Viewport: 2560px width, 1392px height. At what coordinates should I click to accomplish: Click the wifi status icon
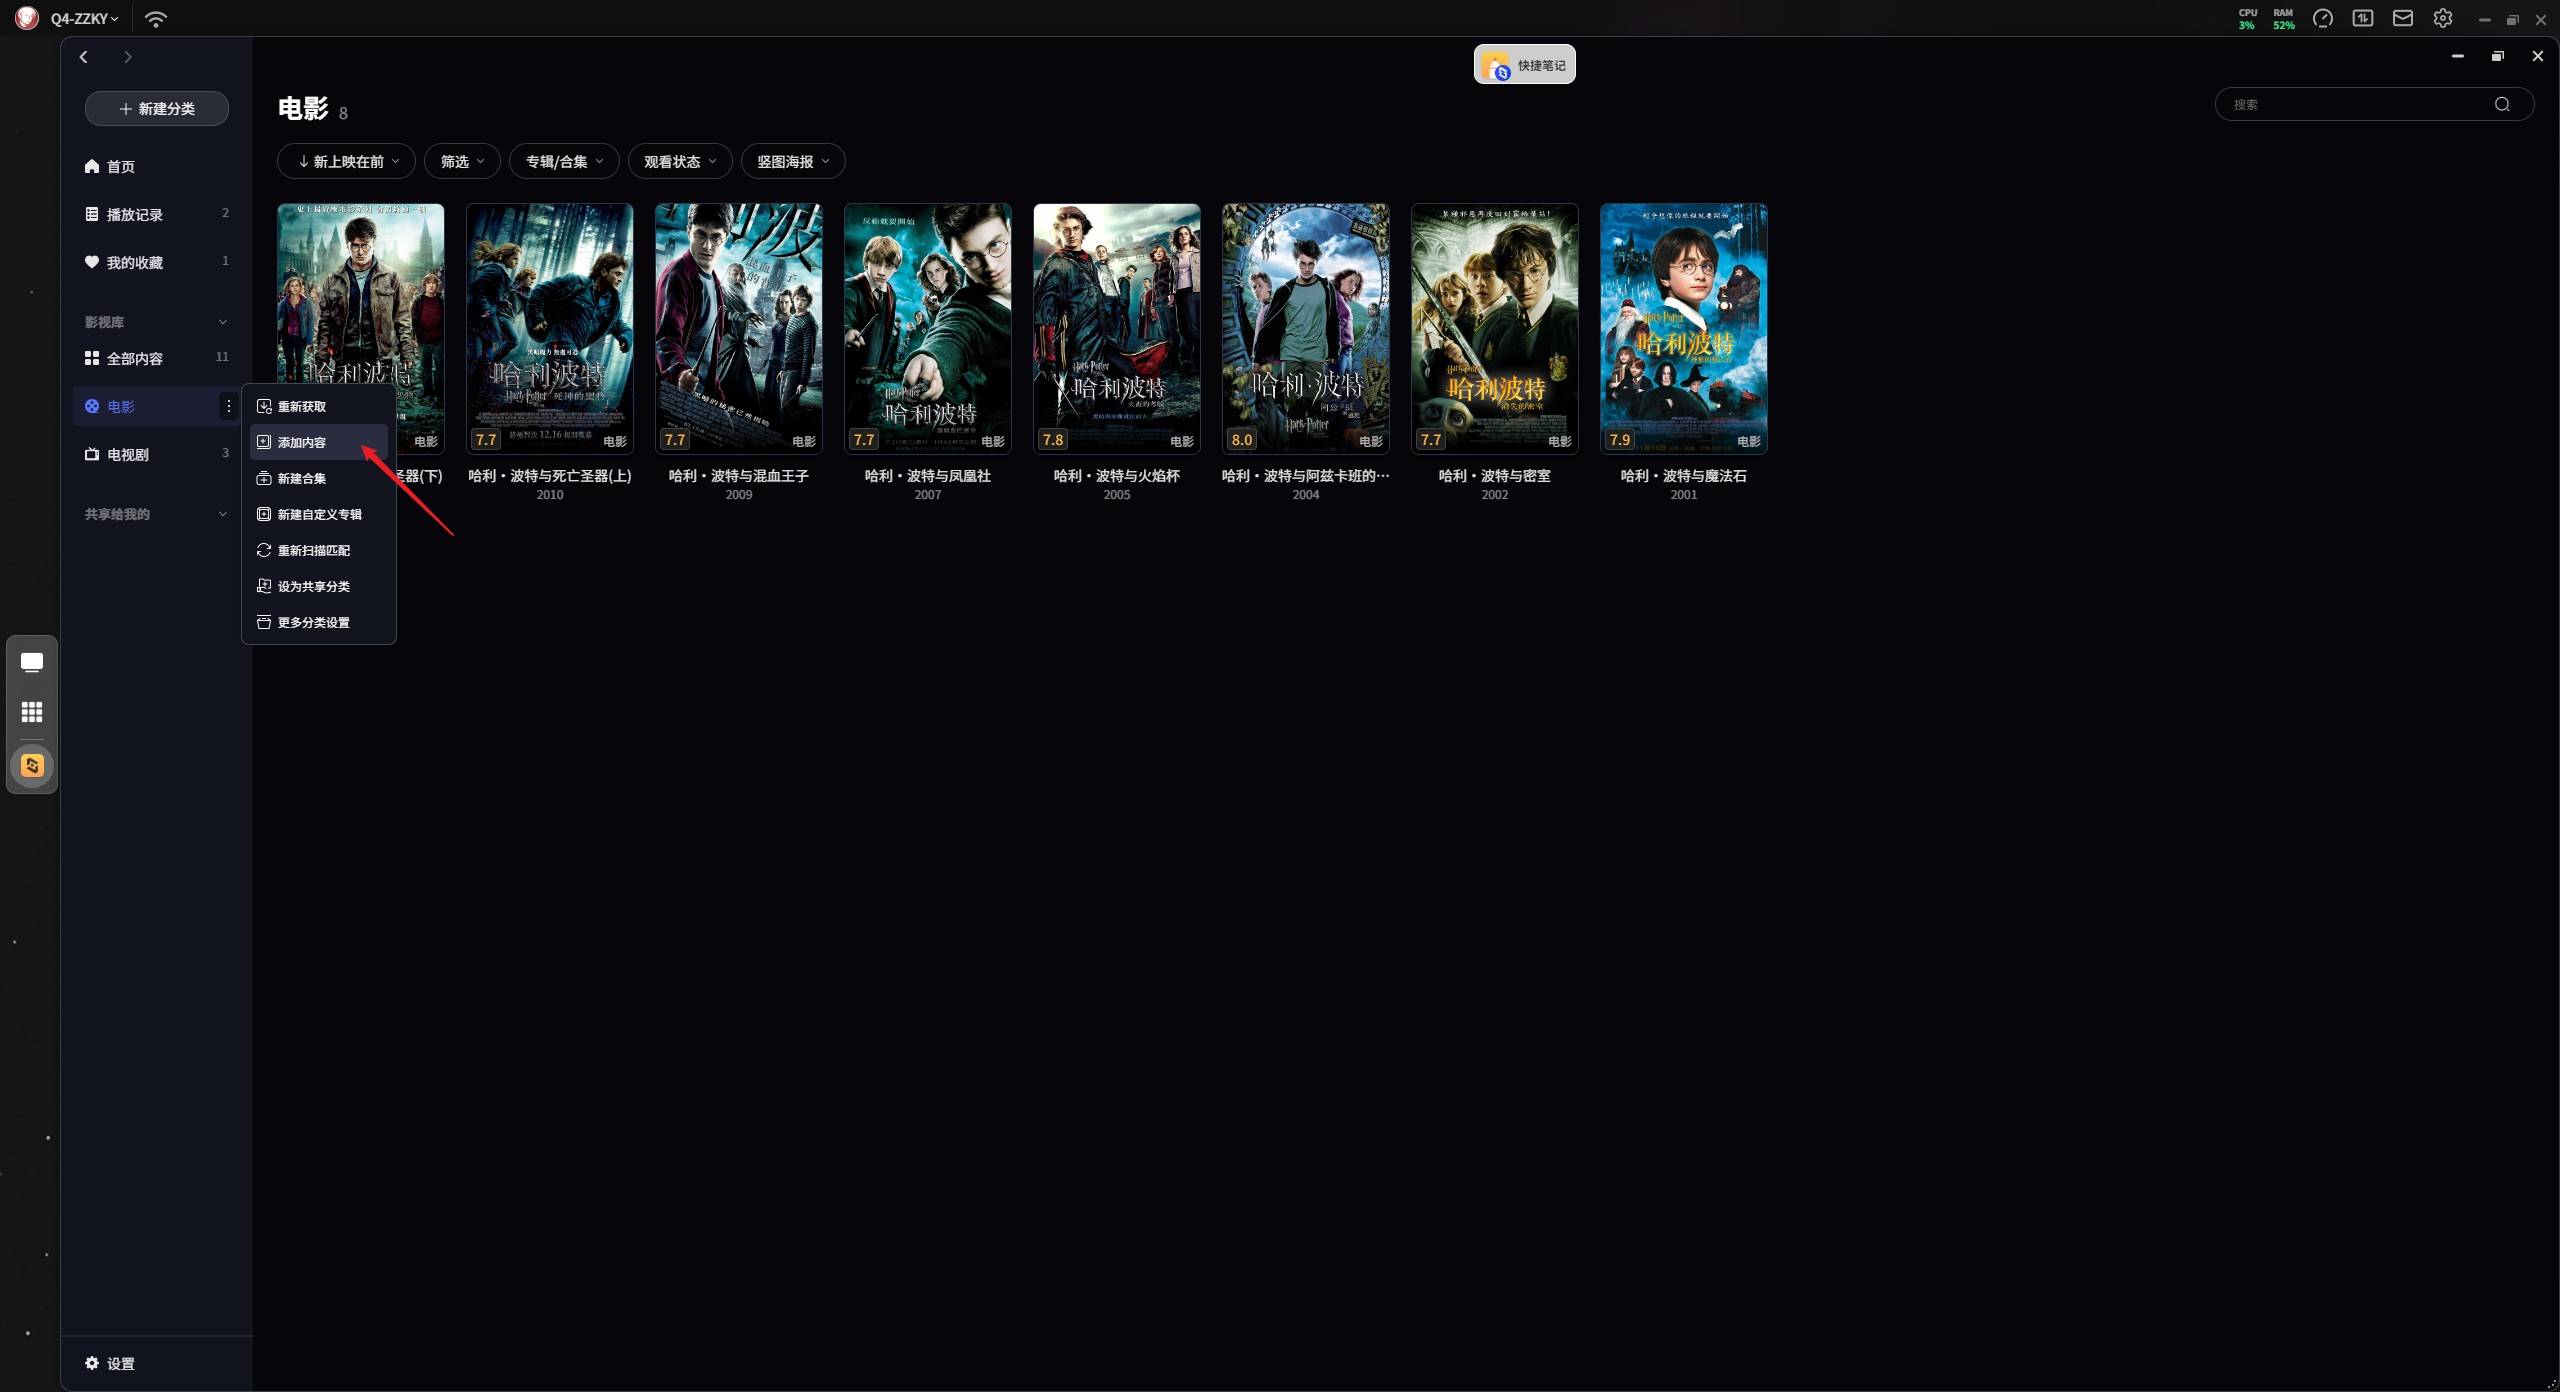tap(156, 18)
